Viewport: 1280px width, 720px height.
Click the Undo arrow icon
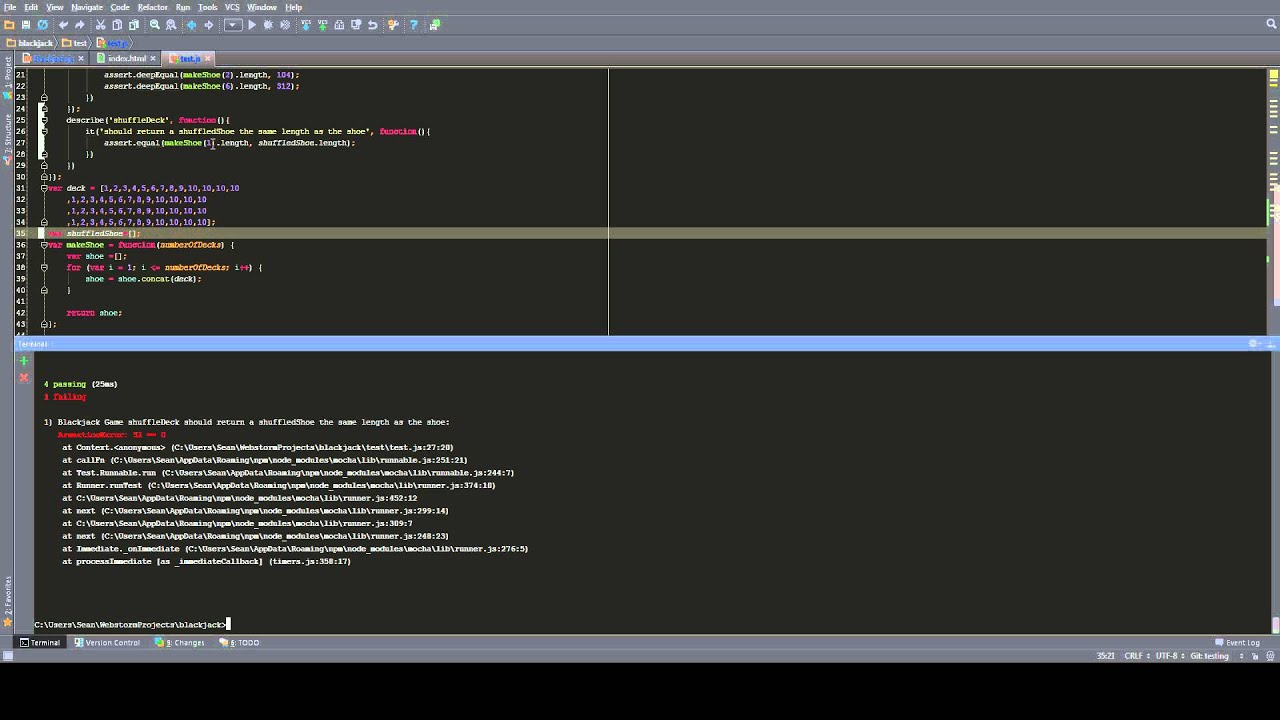pyautogui.click(x=63, y=25)
